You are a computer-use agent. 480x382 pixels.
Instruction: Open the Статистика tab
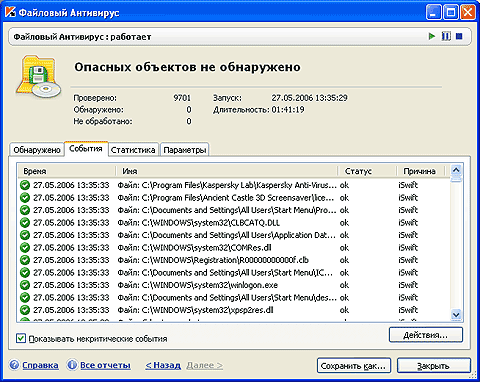click(133, 150)
